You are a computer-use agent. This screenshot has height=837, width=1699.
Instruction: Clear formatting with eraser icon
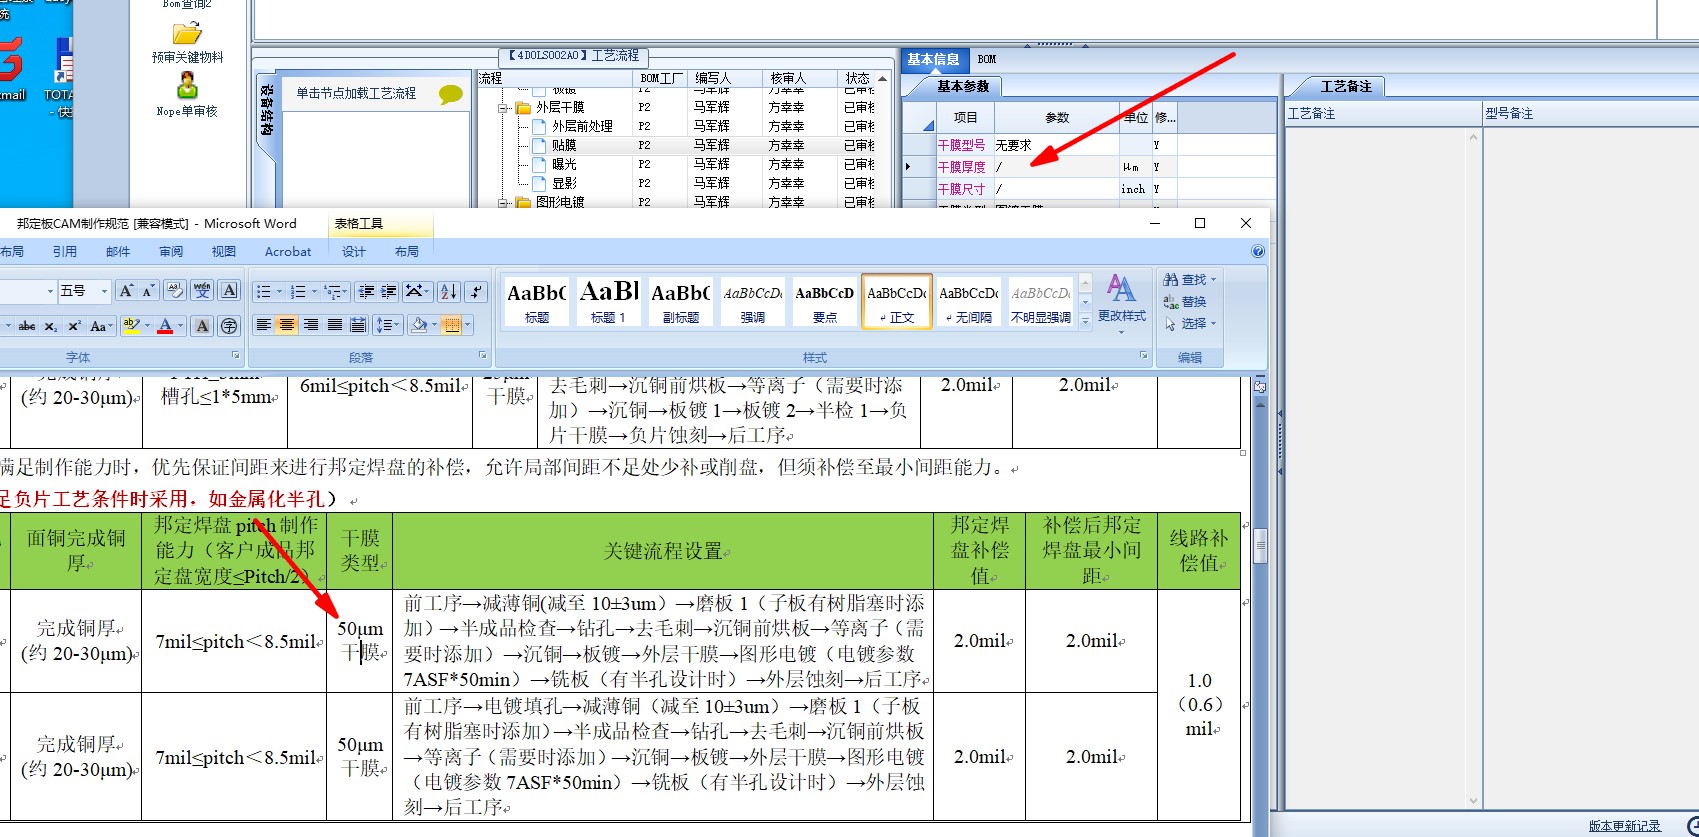(x=175, y=291)
